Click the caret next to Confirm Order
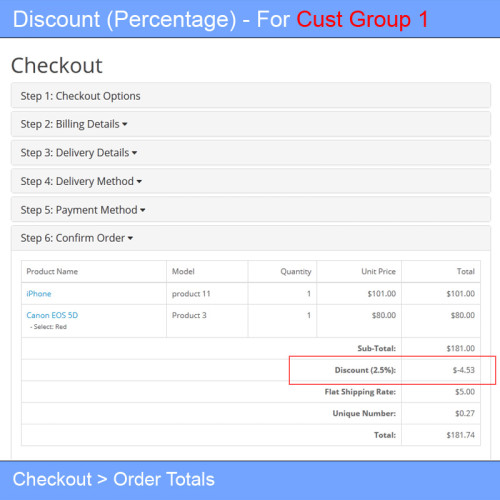This screenshot has height=500, width=500. pos(130,238)
